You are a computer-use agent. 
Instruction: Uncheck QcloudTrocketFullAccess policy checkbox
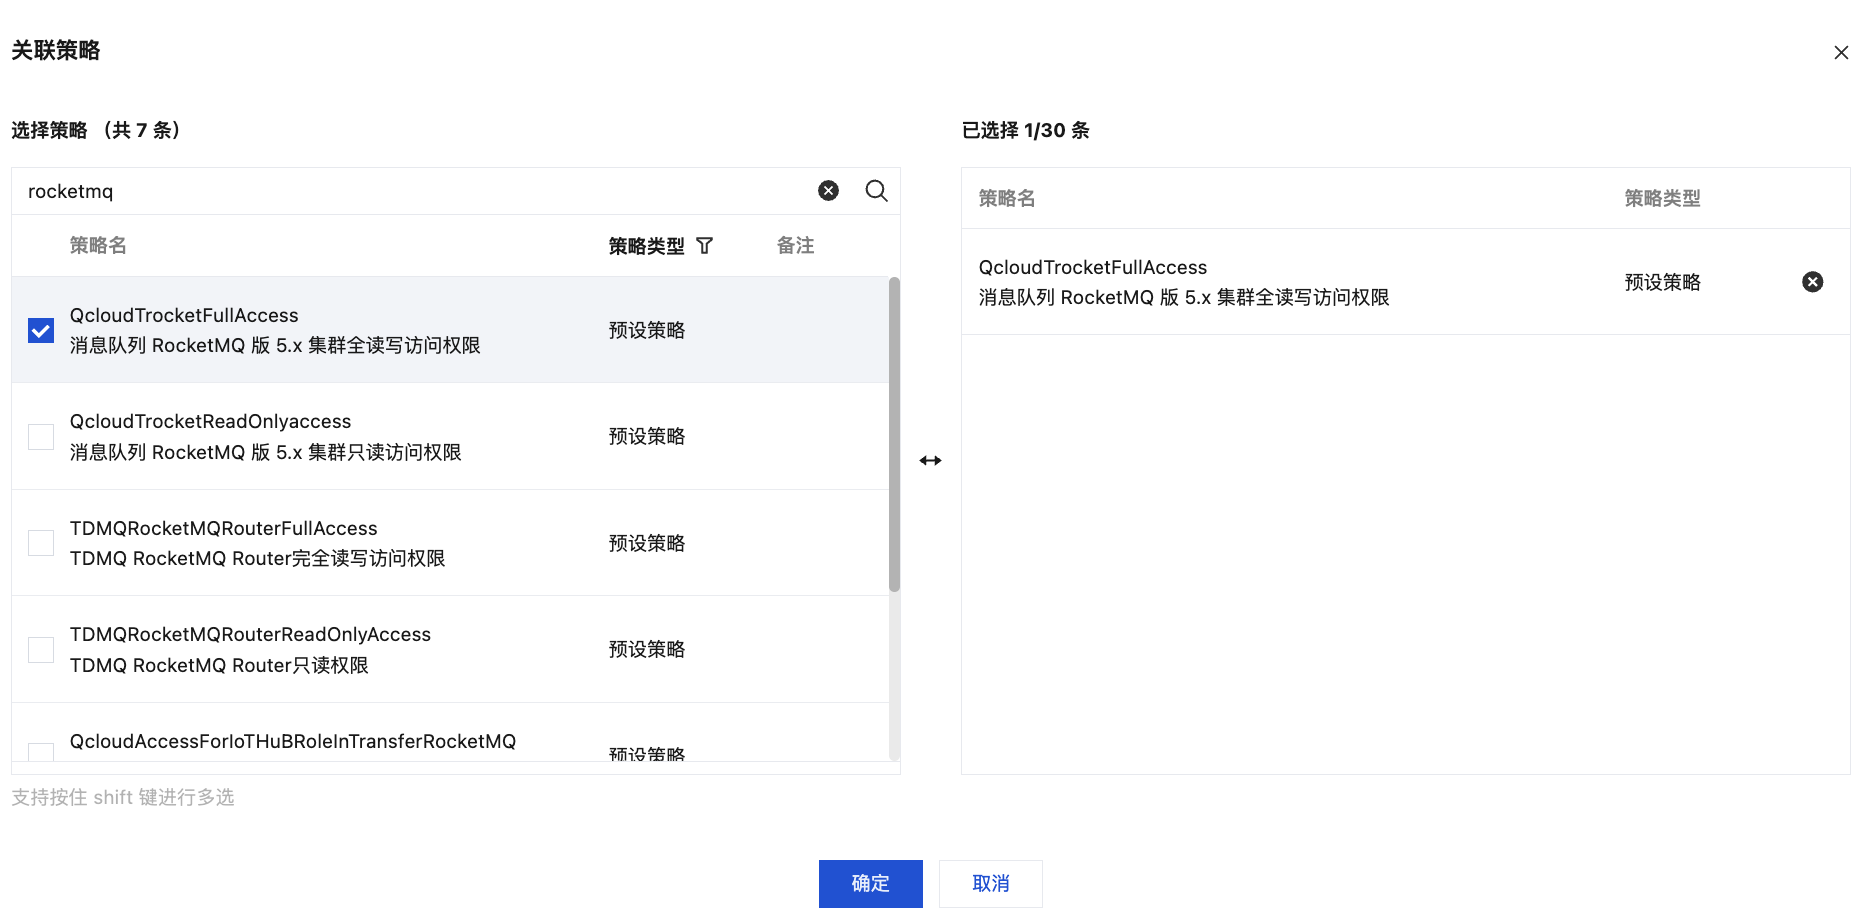(x=41, y=330)
